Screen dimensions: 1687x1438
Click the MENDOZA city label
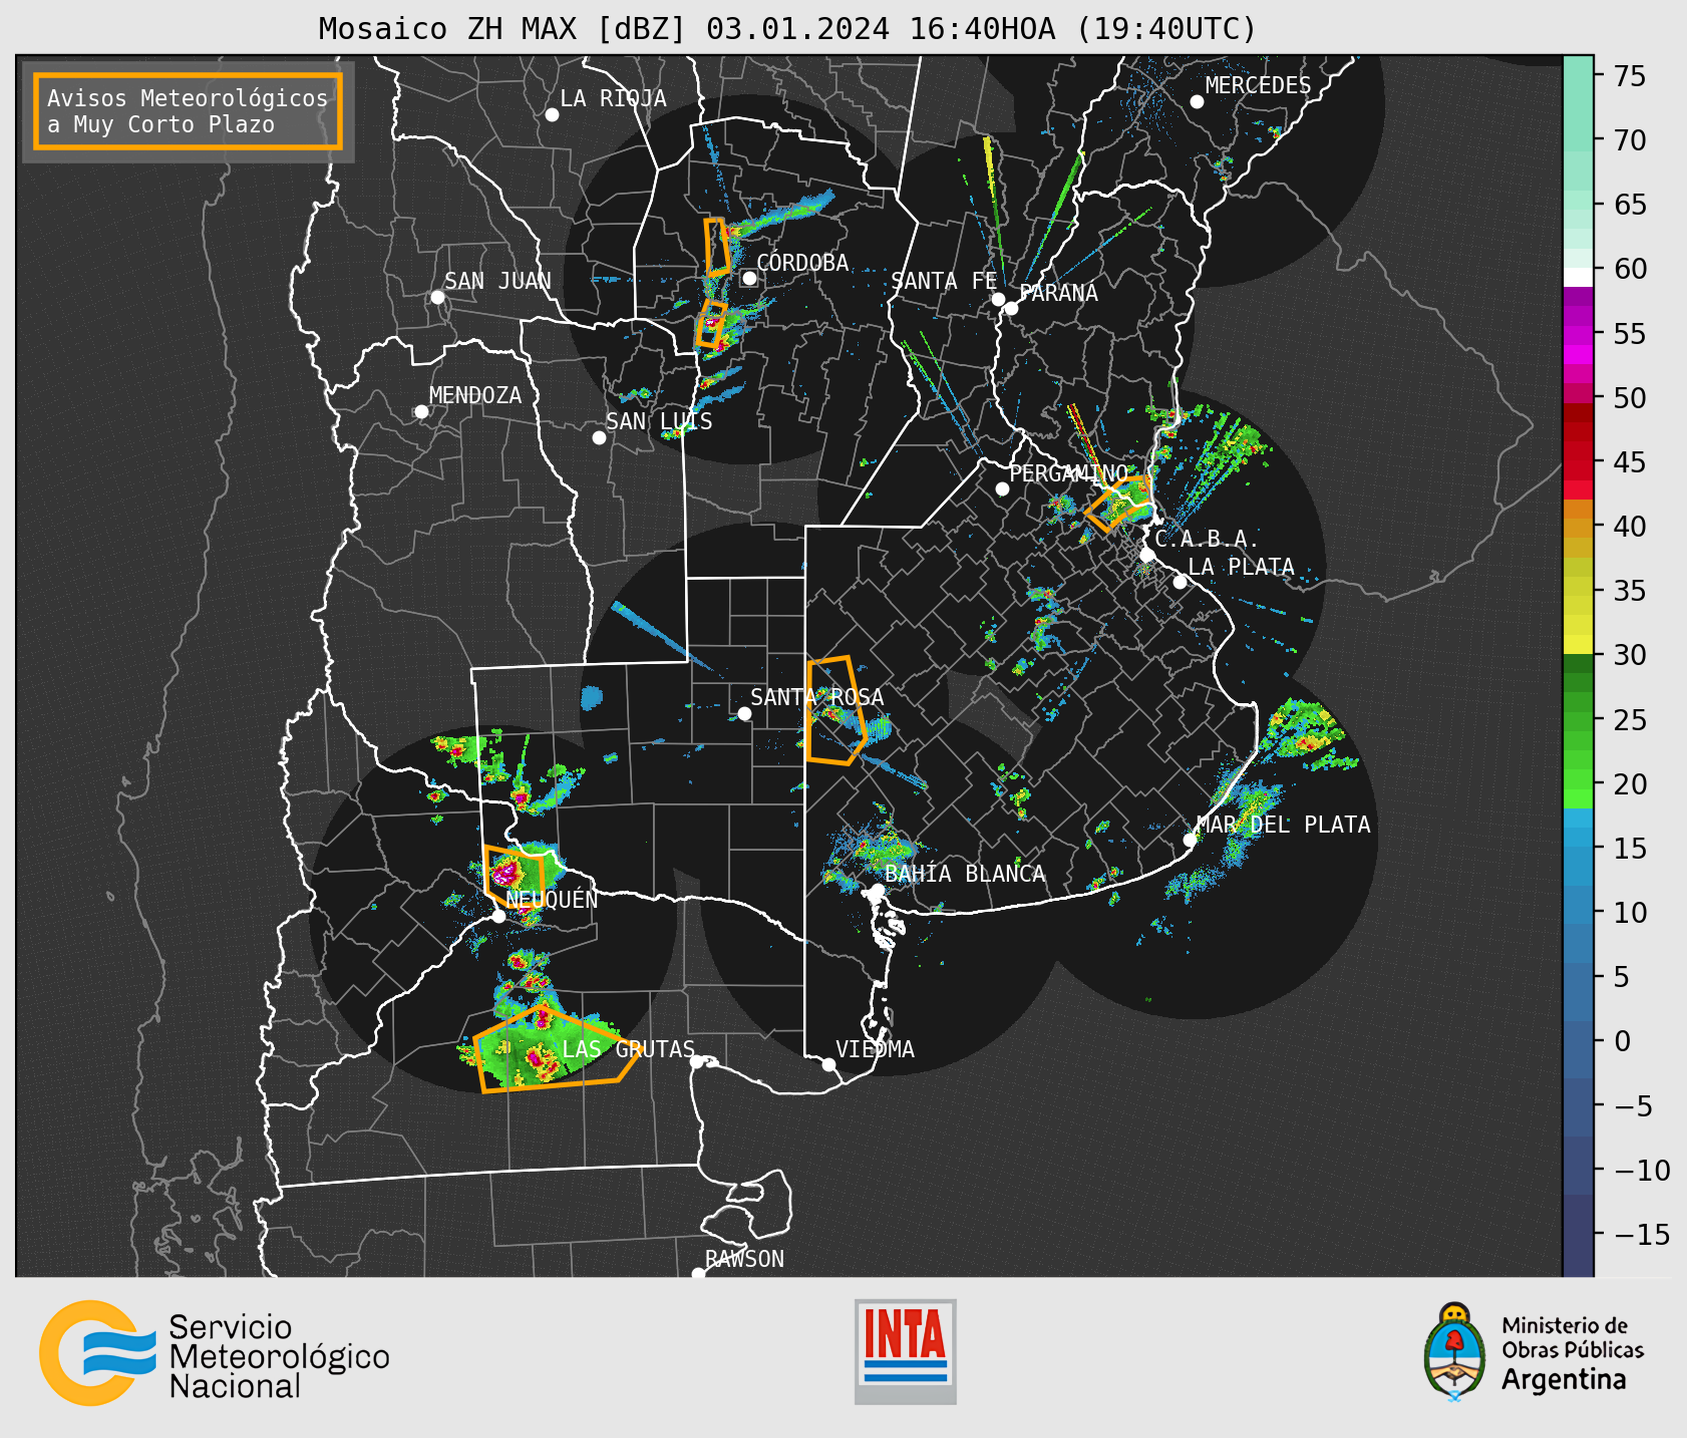[x=475, y=395]
